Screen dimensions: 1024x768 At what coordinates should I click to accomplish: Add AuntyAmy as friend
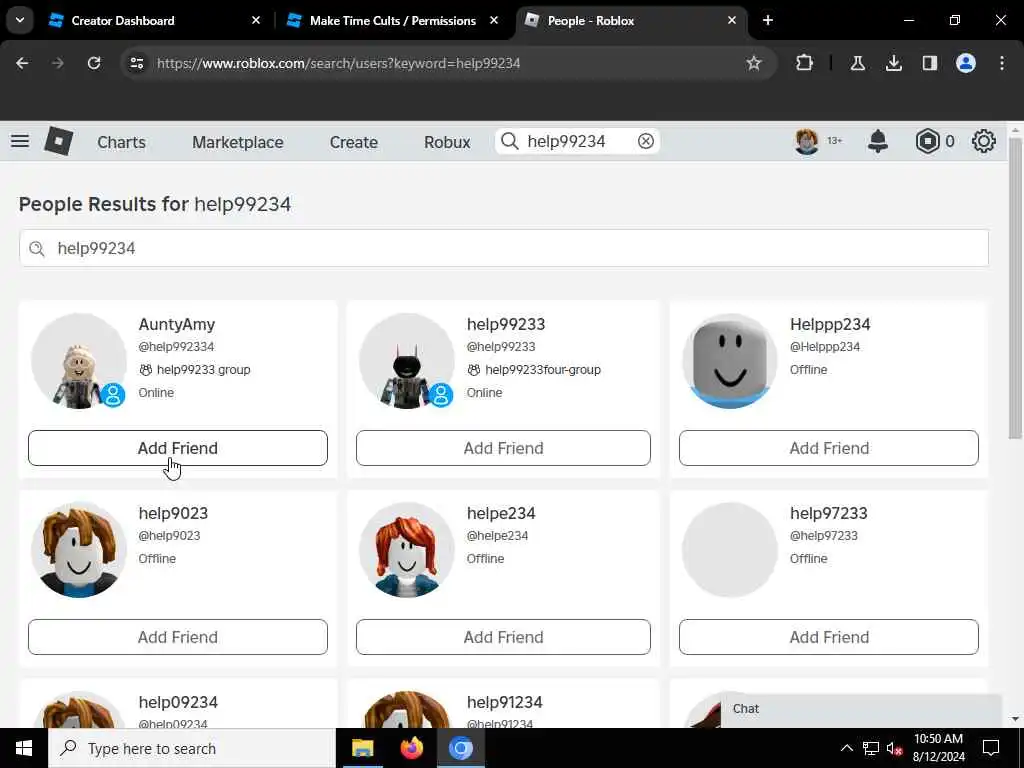(x=178, y=448)
